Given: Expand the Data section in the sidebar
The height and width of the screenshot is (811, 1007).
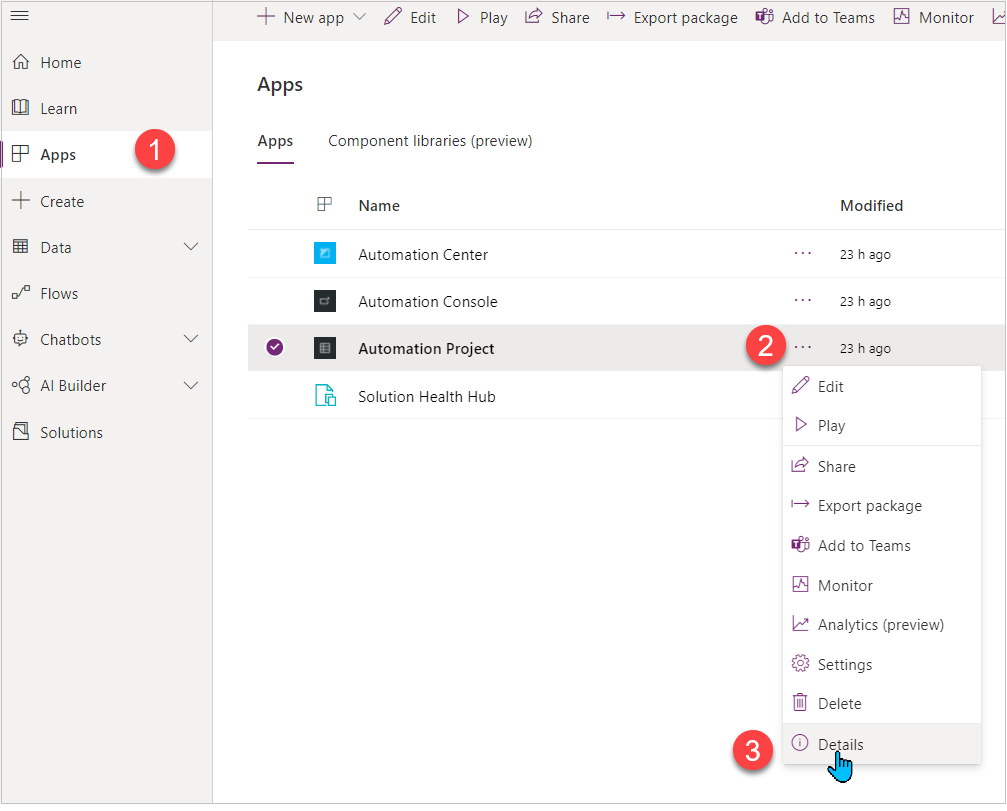Looking at the screenshot, I should pyautogui.click(x=190, y=247).
